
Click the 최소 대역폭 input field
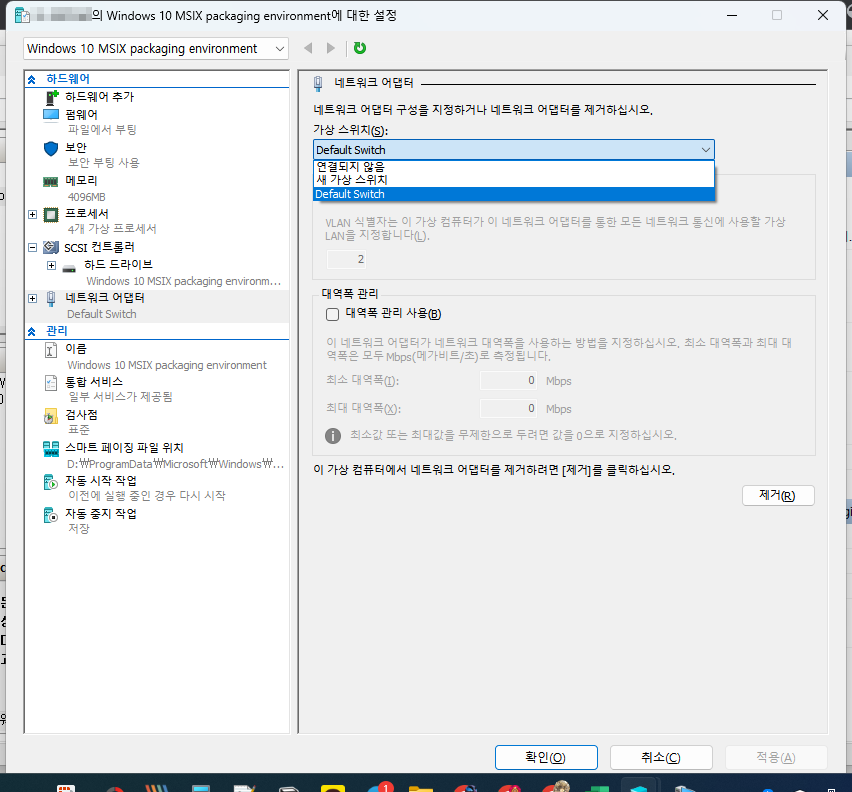[x=509, y=381]
